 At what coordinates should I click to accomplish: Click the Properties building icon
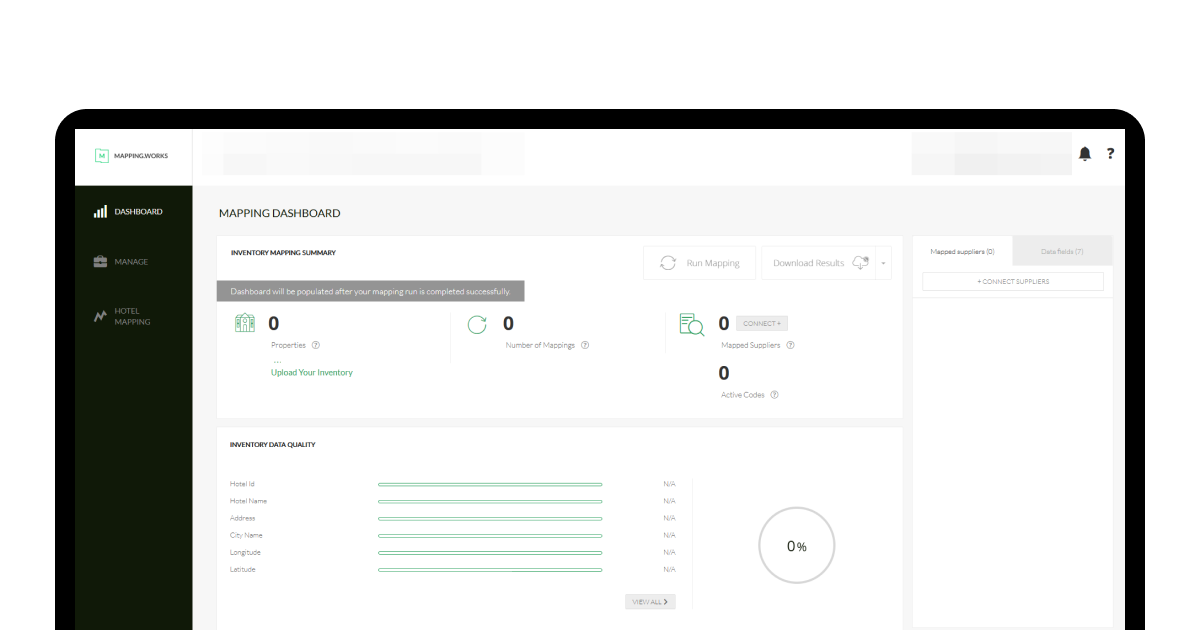tap(245, 323)
